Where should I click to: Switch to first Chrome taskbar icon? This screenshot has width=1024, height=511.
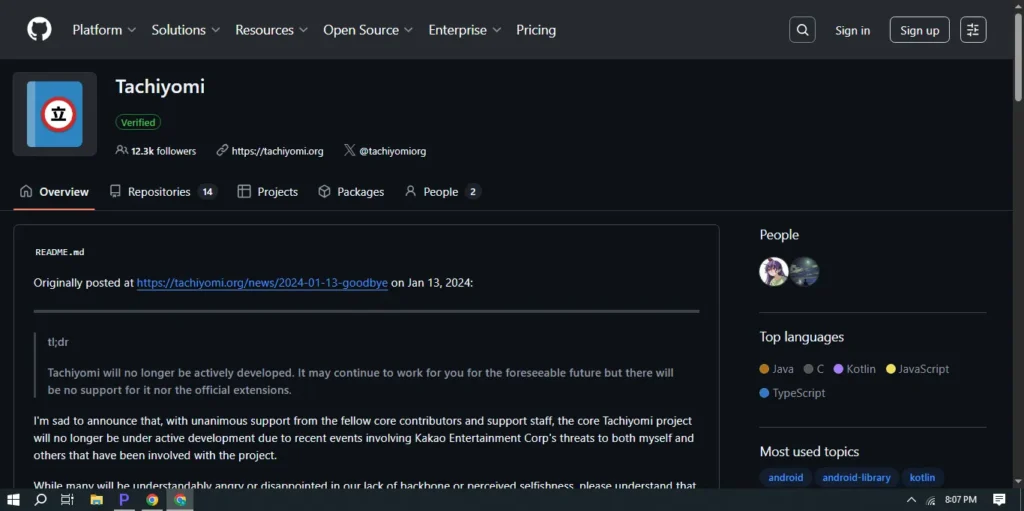152,500
